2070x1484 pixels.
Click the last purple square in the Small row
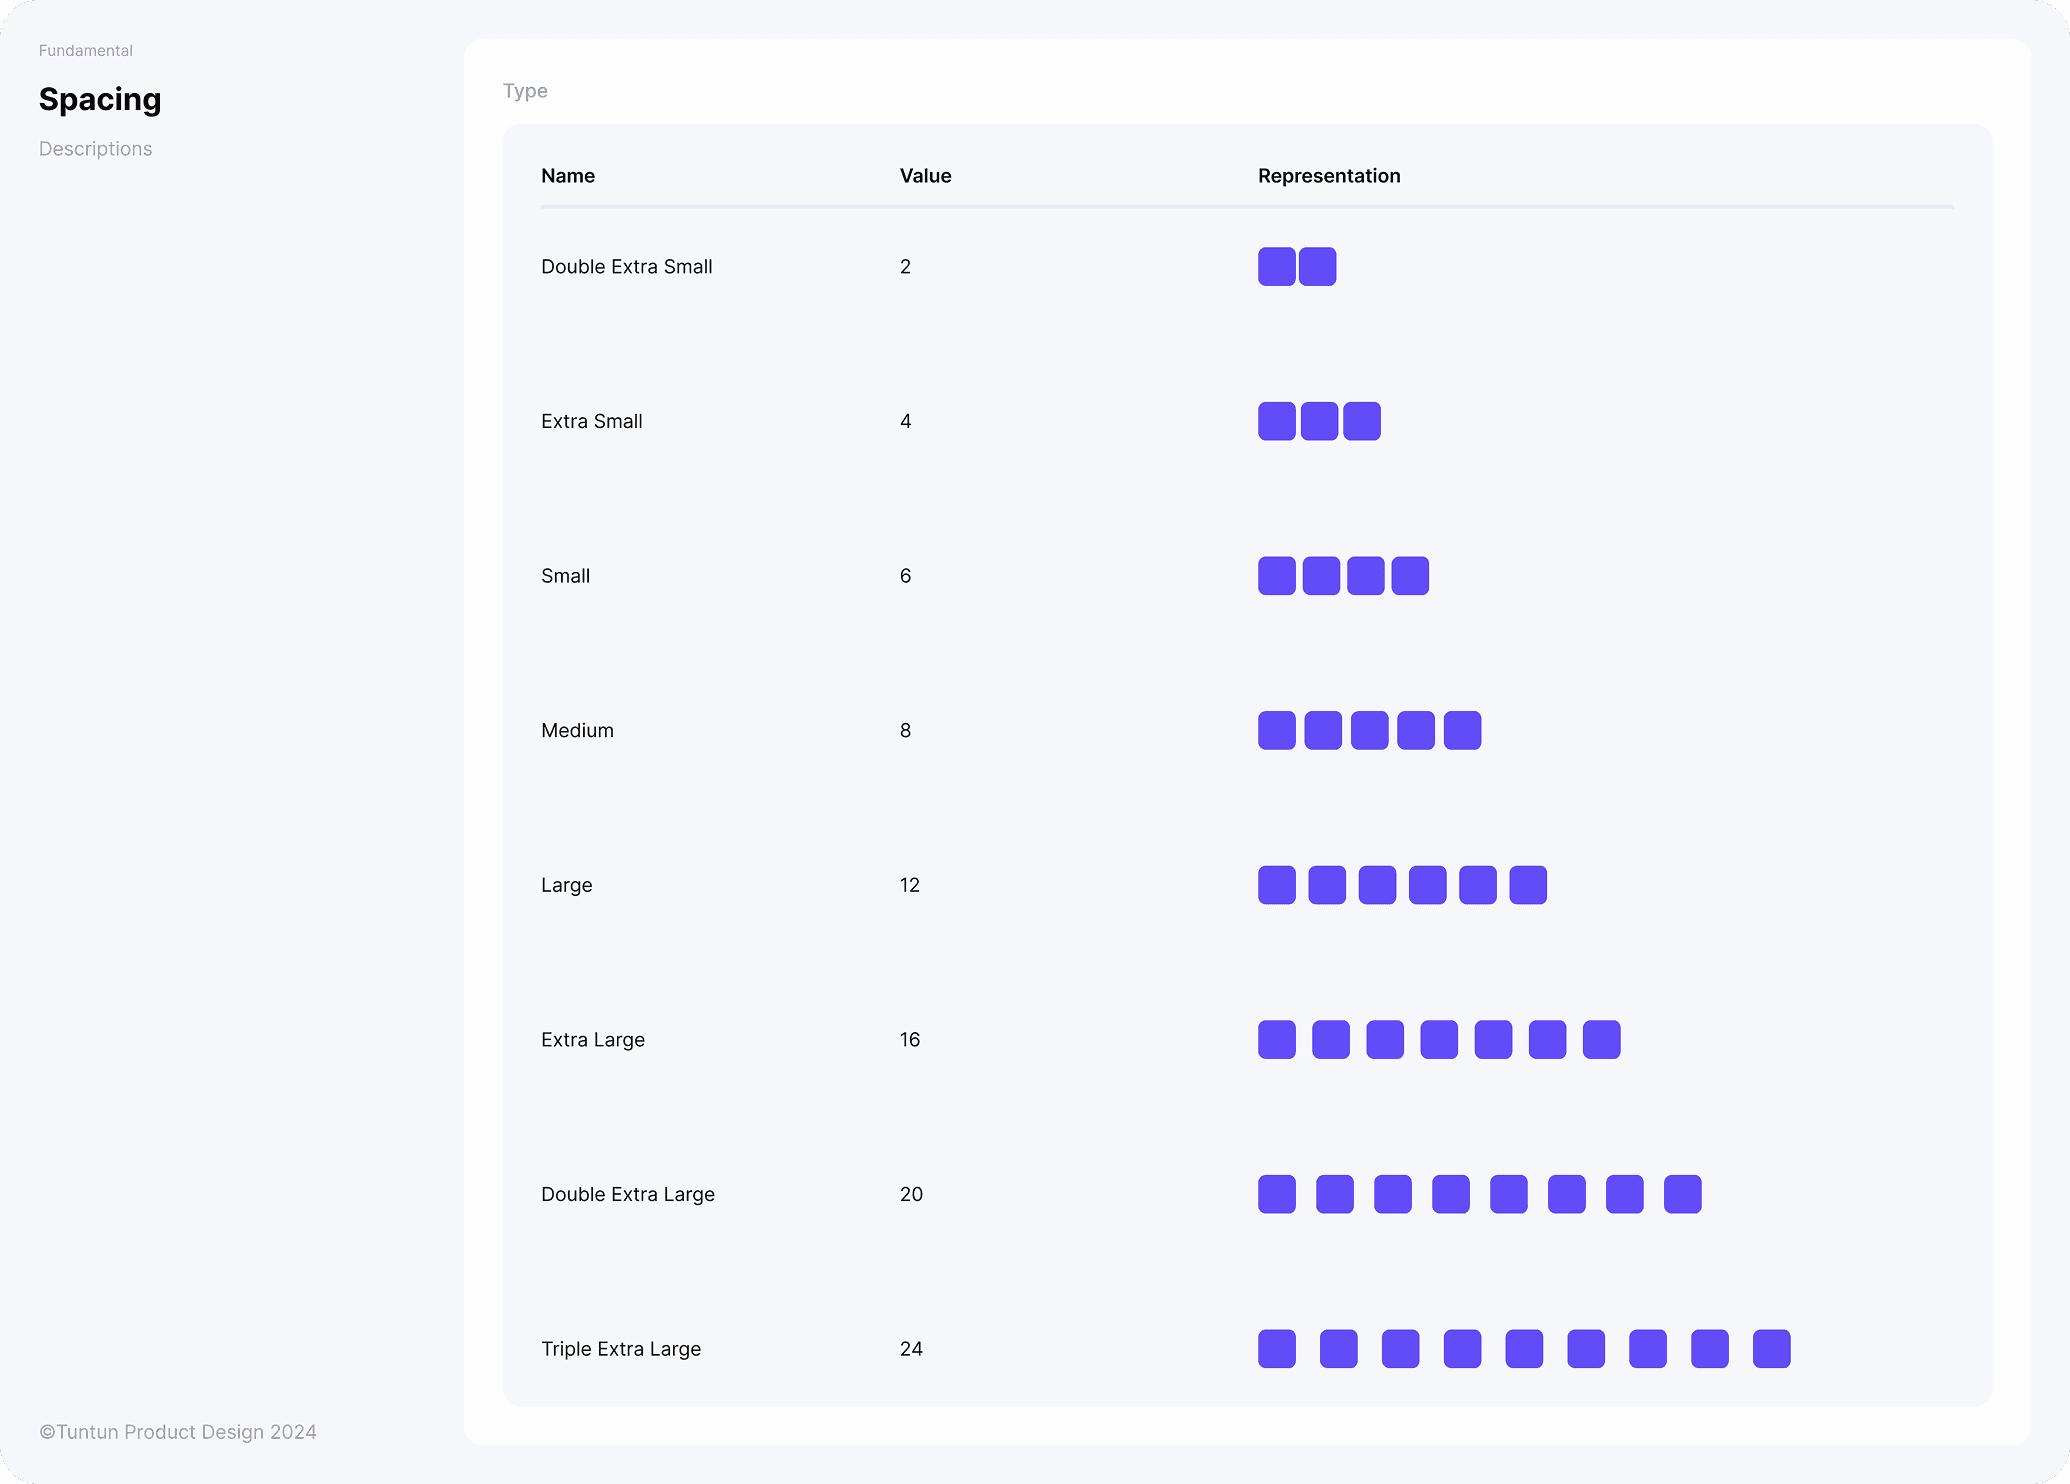[1409, 575]
